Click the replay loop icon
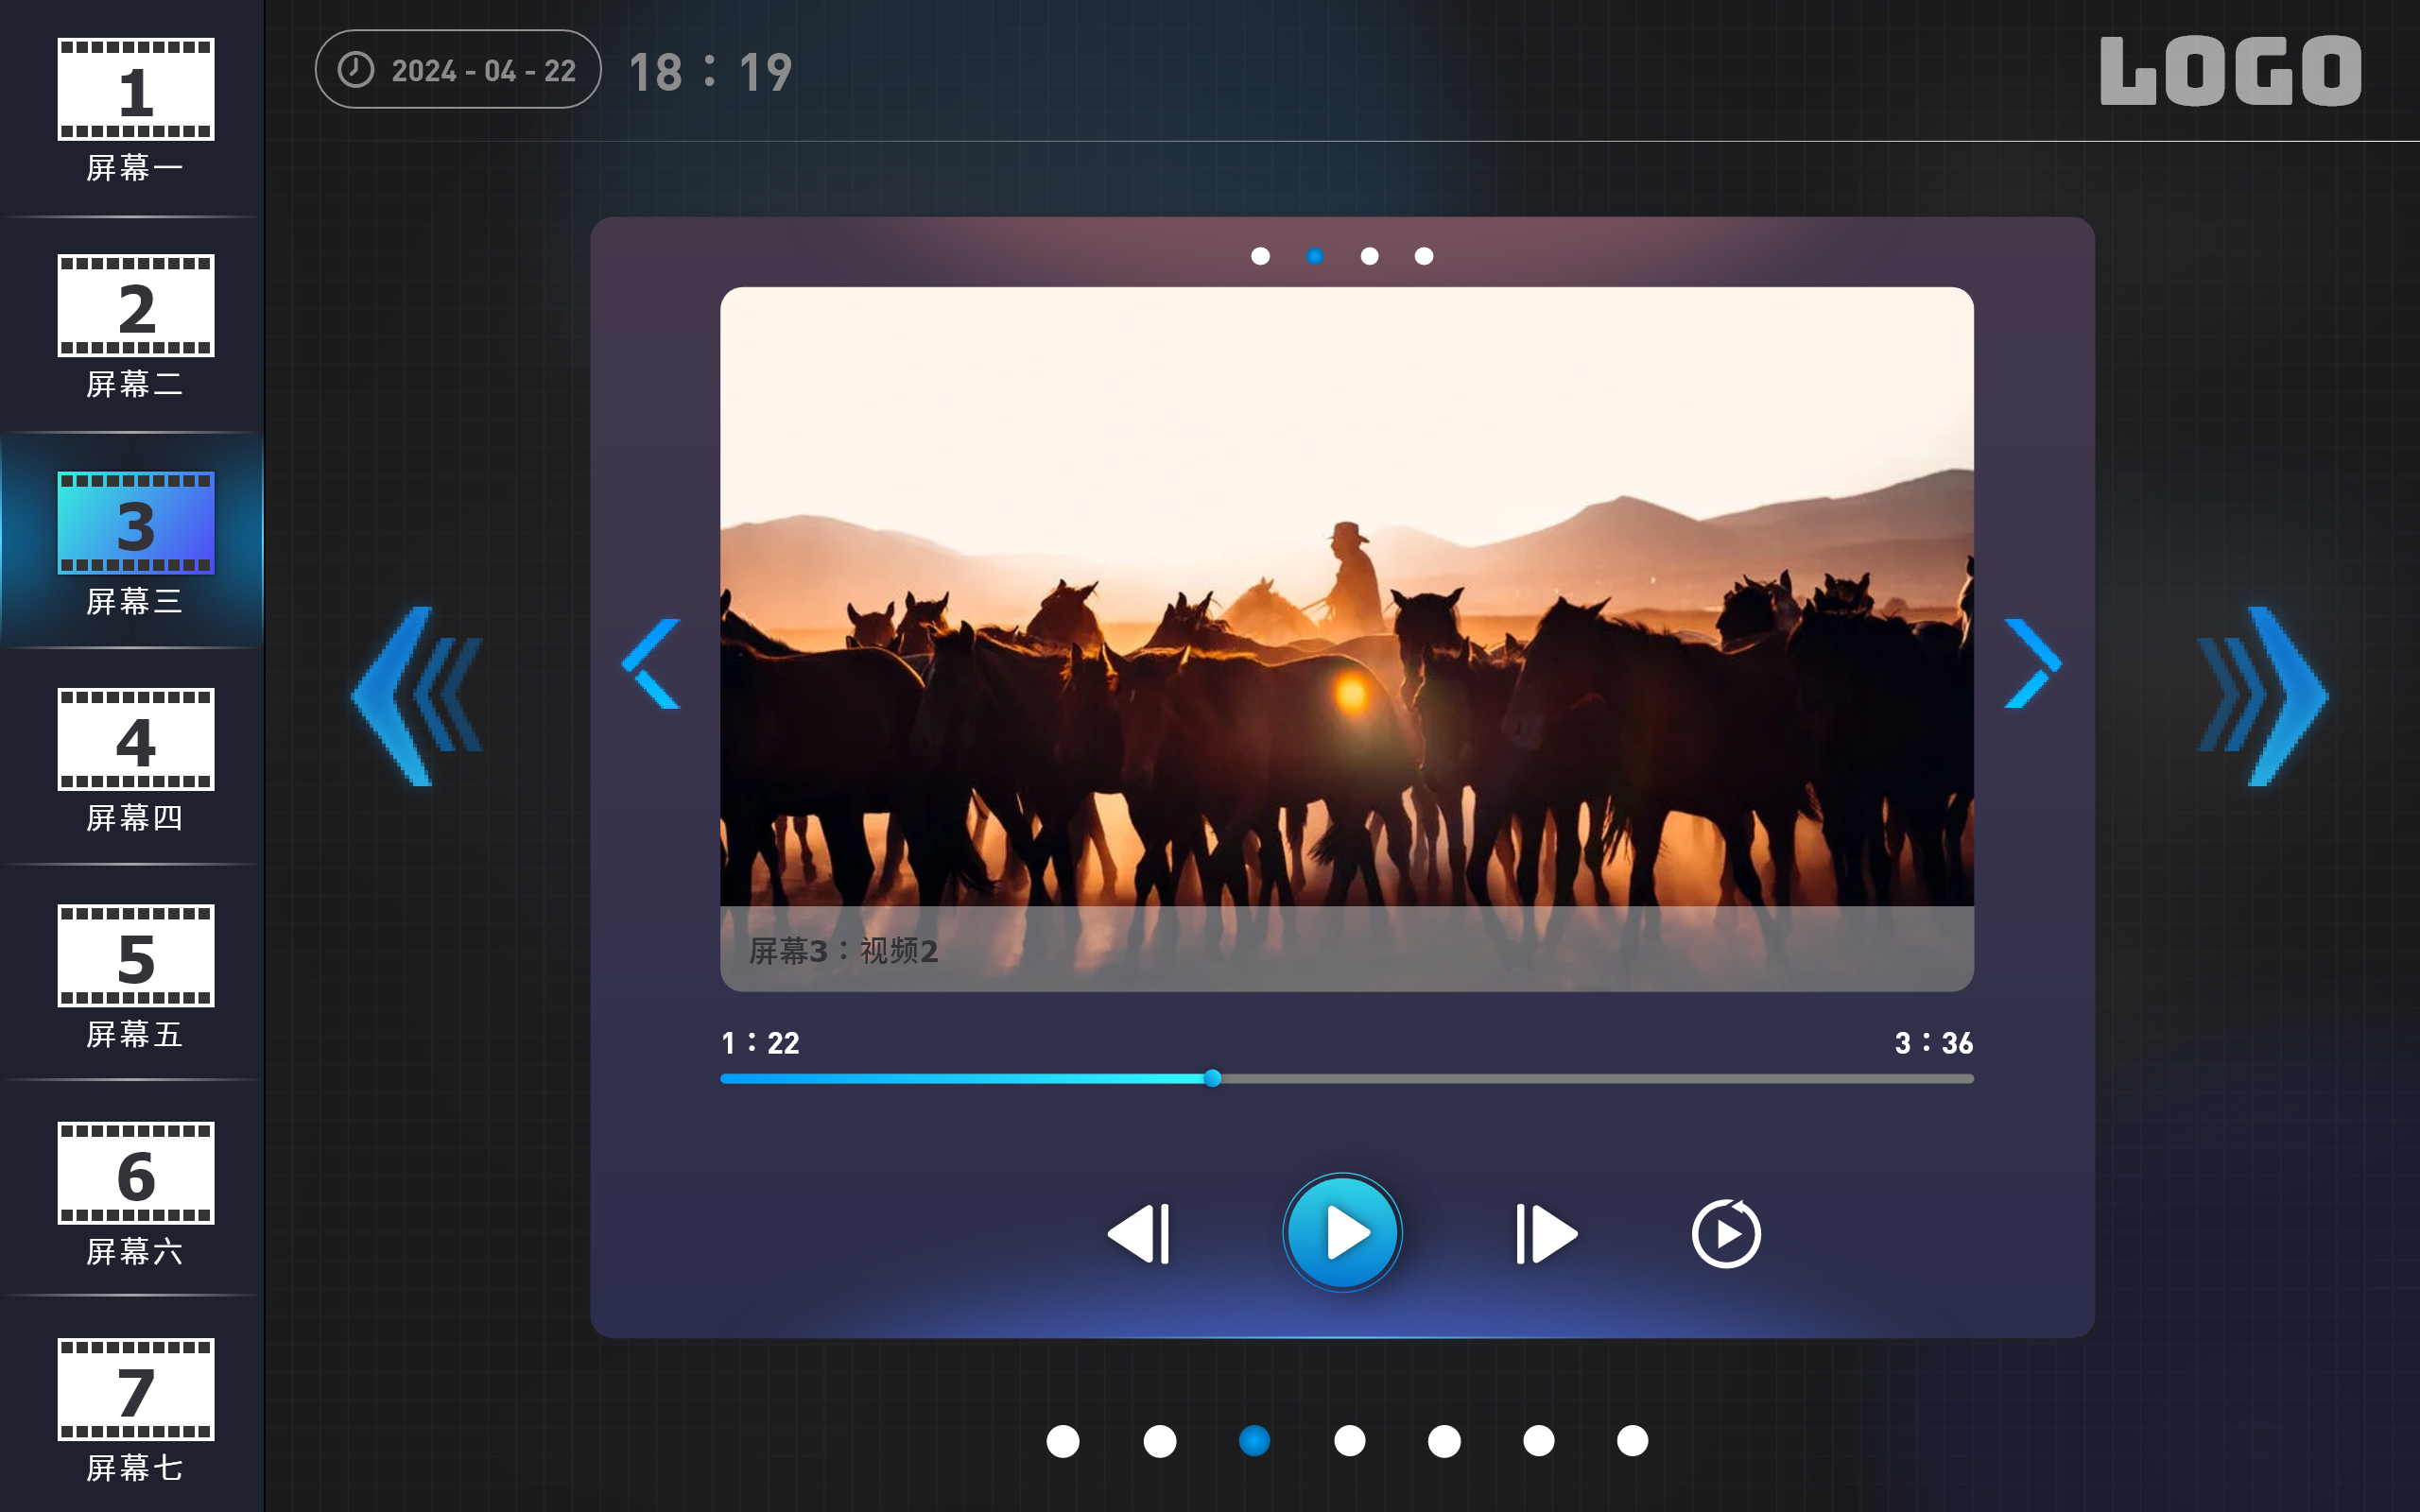 pyautogui.click(x=1726, y=1233)
